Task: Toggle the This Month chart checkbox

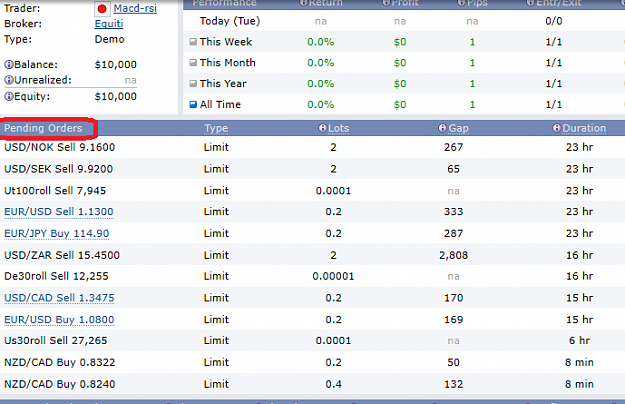Action: (193, 63)
